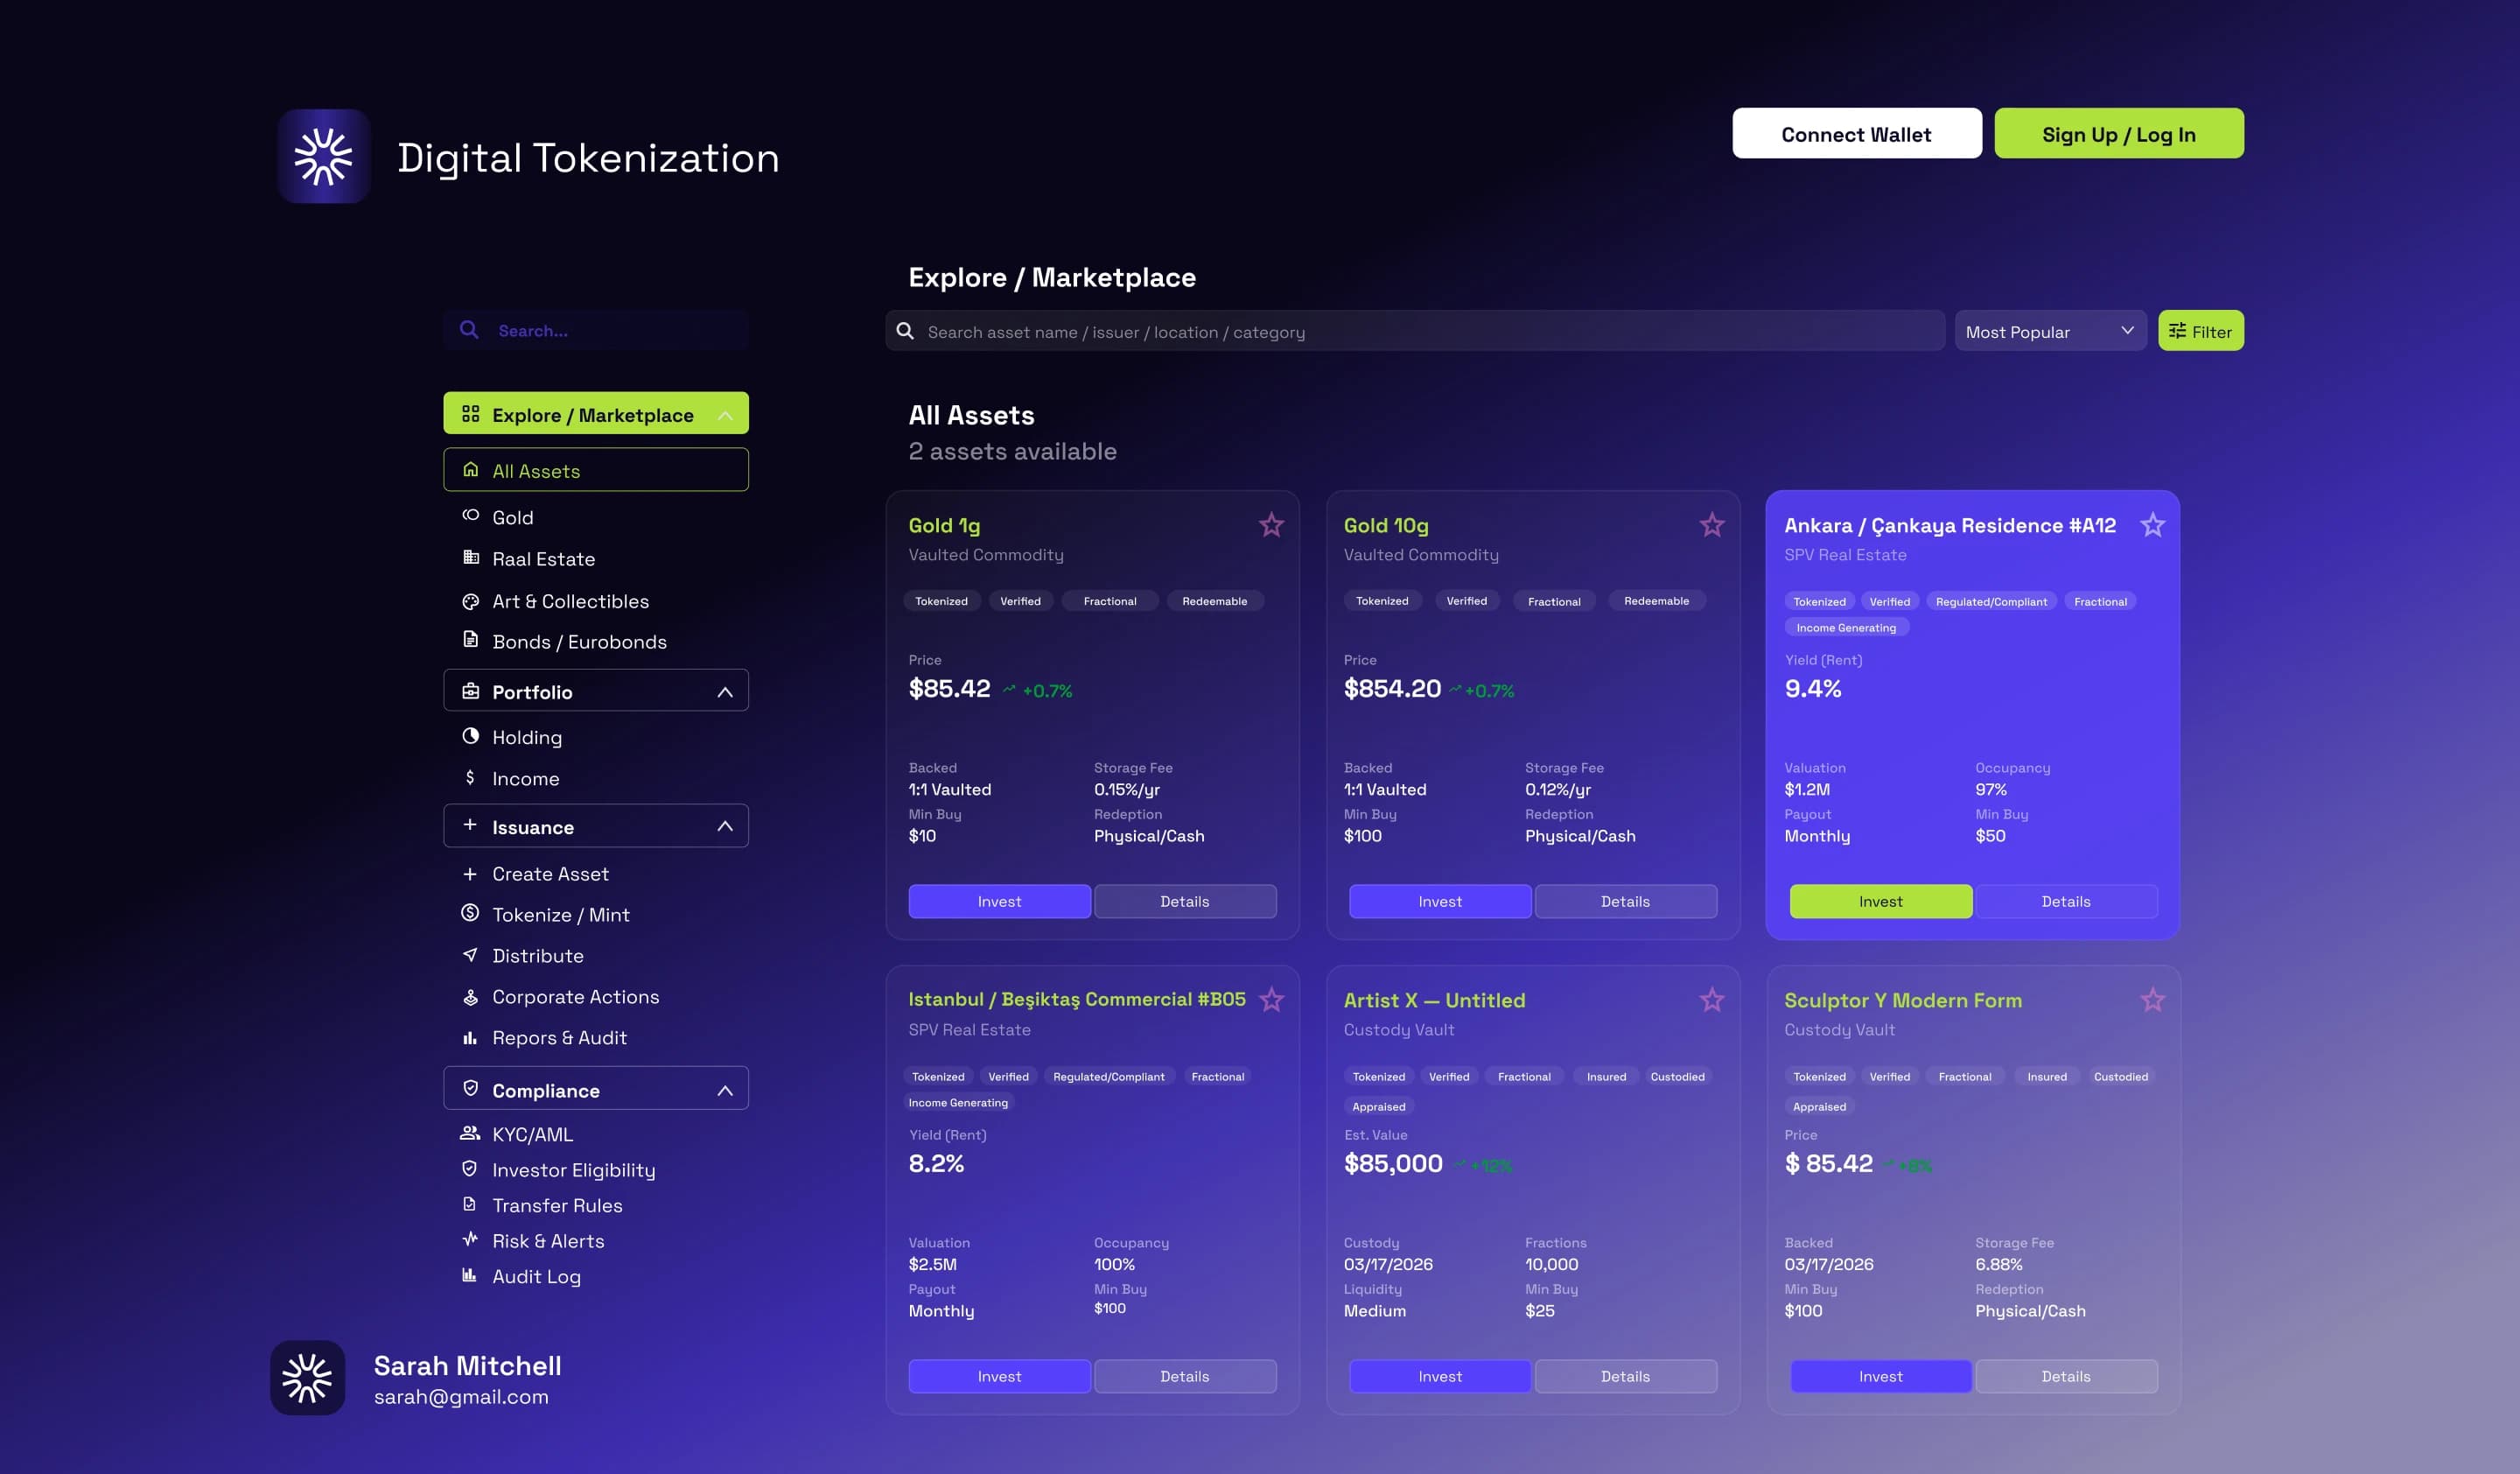Image resolution: width=2520 pixels, height=1474 pixels.
Task: Click the KYC/AML people icon
Action: [470, 1133]
